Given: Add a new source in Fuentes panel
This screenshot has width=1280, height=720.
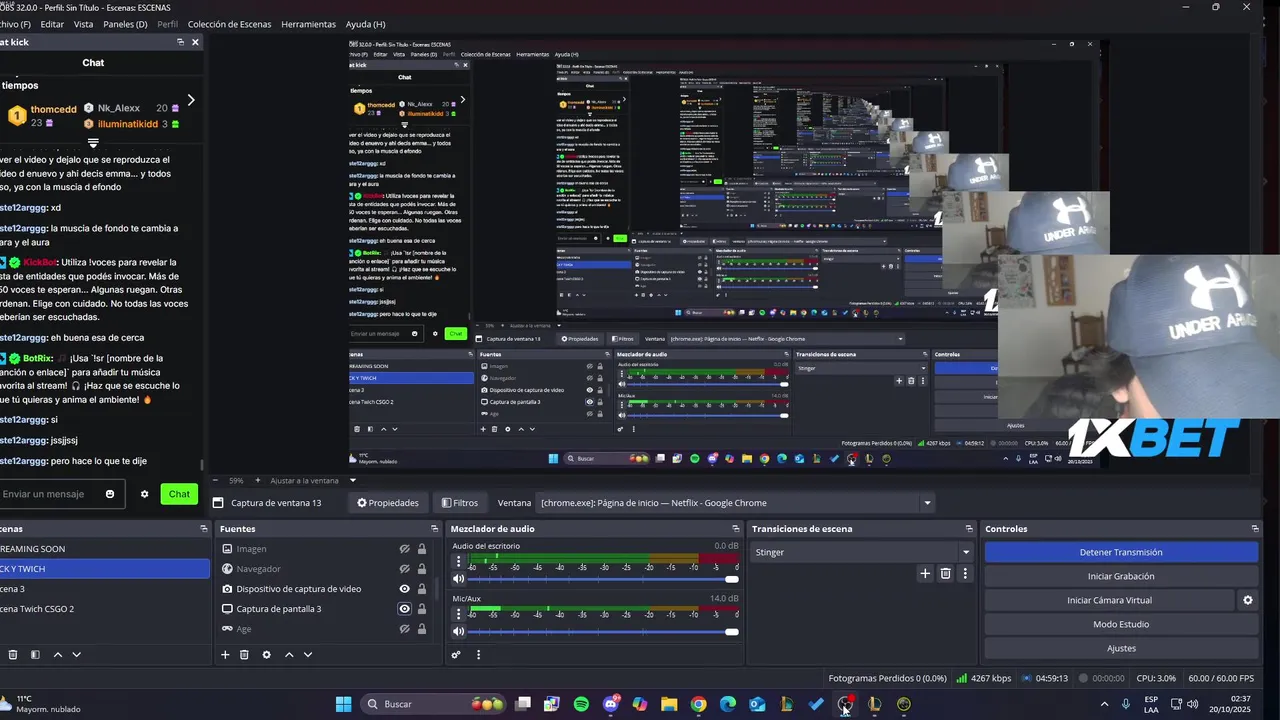Looking at the screenshot, I should pos(225,655).
